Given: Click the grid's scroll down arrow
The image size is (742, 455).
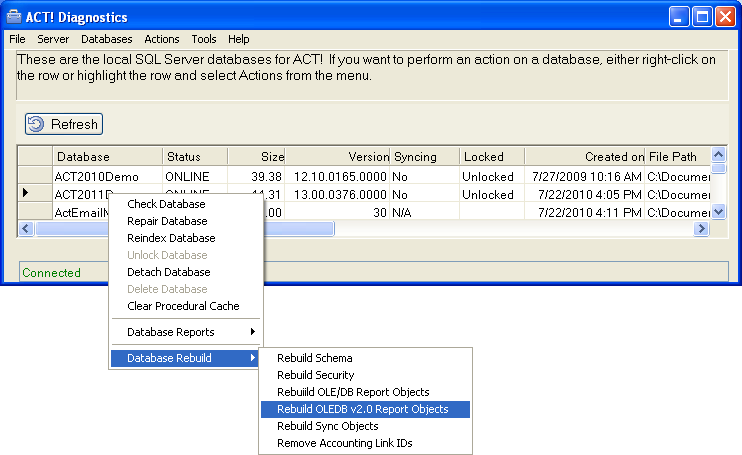Looking at the screenshot, I should pyautogui.click(x=718, y=211).
